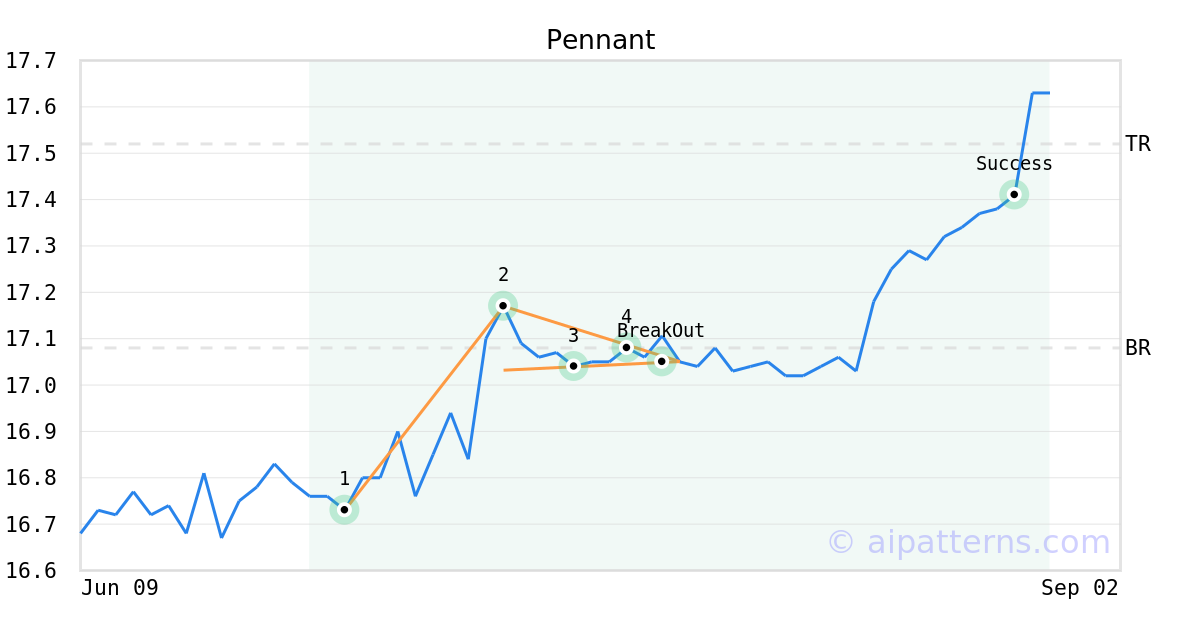Click pattern point marker 2 at the peak
Screen dimensions: 1200x630
click(x=503, y=305)
